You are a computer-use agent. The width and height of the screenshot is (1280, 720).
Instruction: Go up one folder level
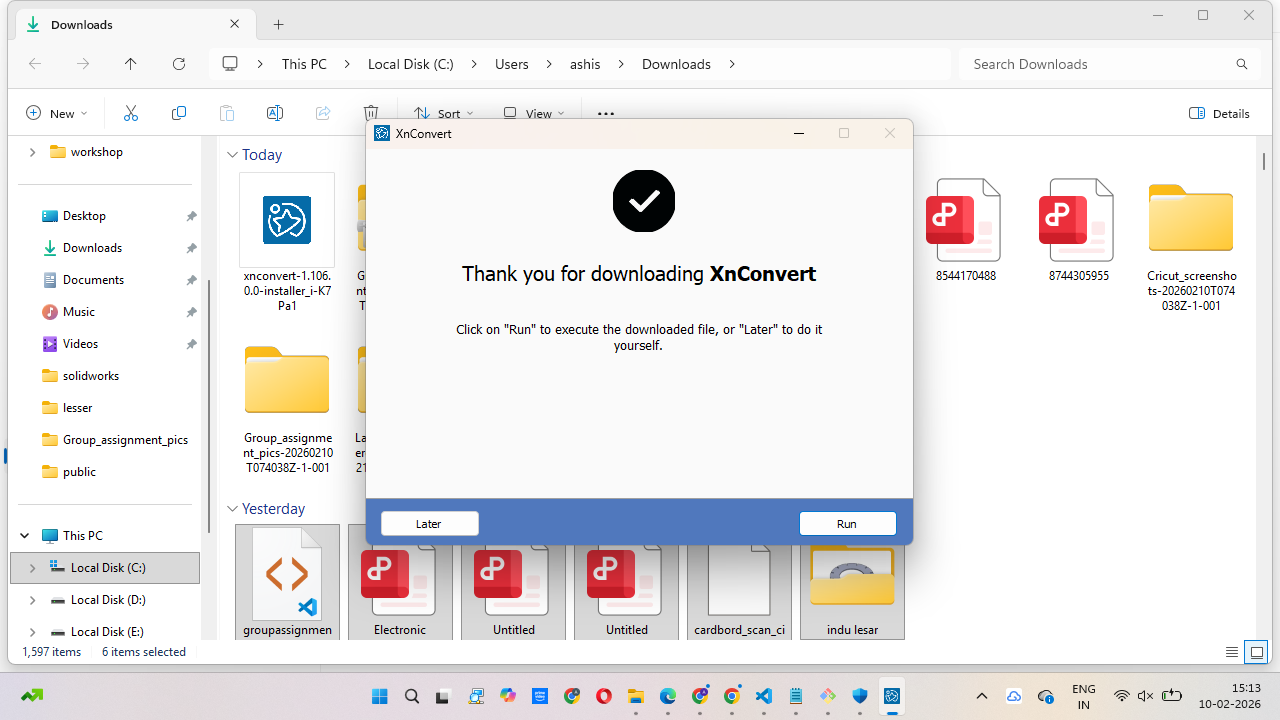click(131, 64)
